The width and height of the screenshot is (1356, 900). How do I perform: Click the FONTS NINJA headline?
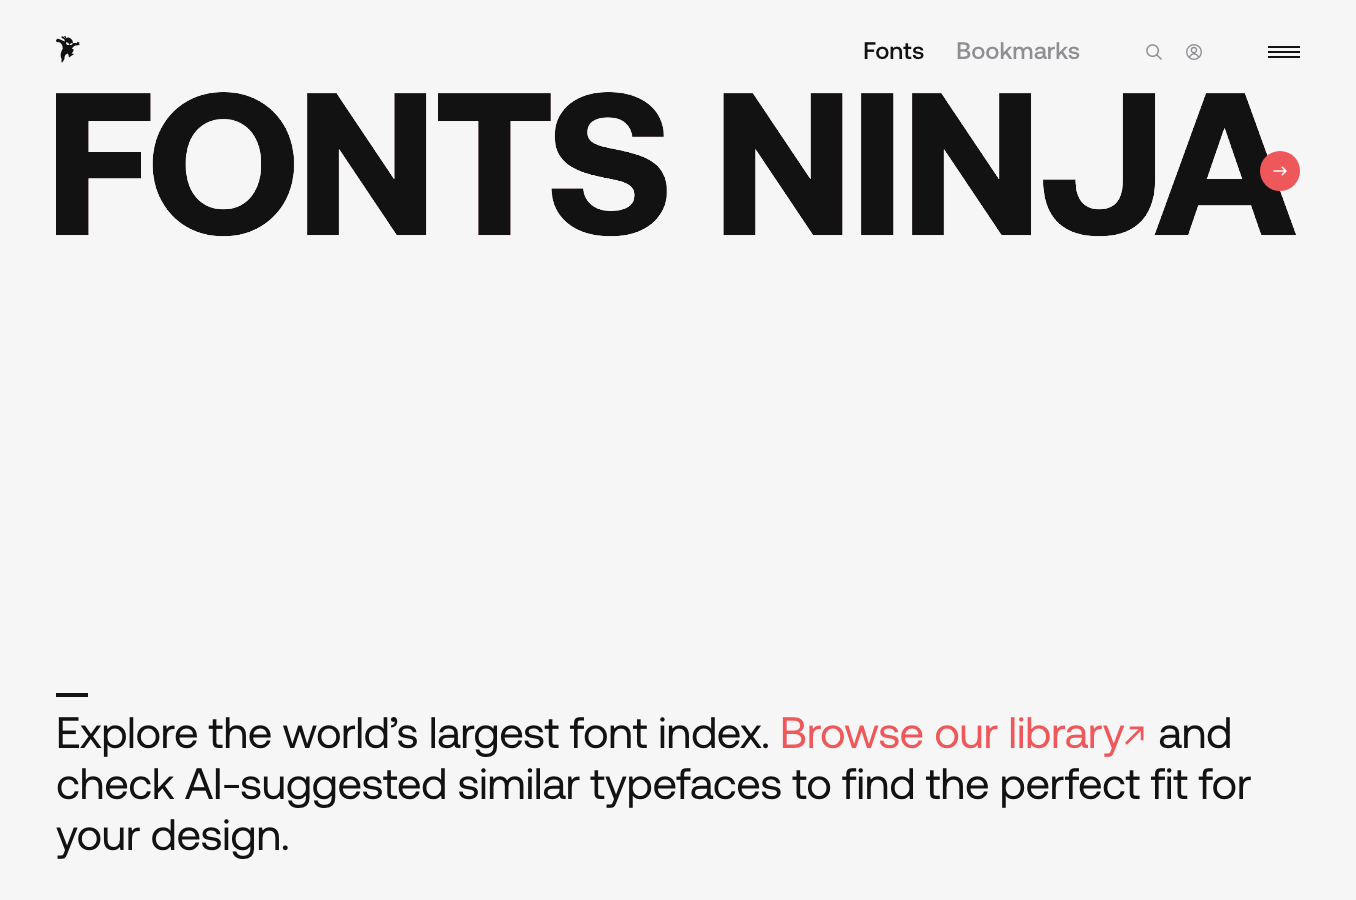(676, 164)
